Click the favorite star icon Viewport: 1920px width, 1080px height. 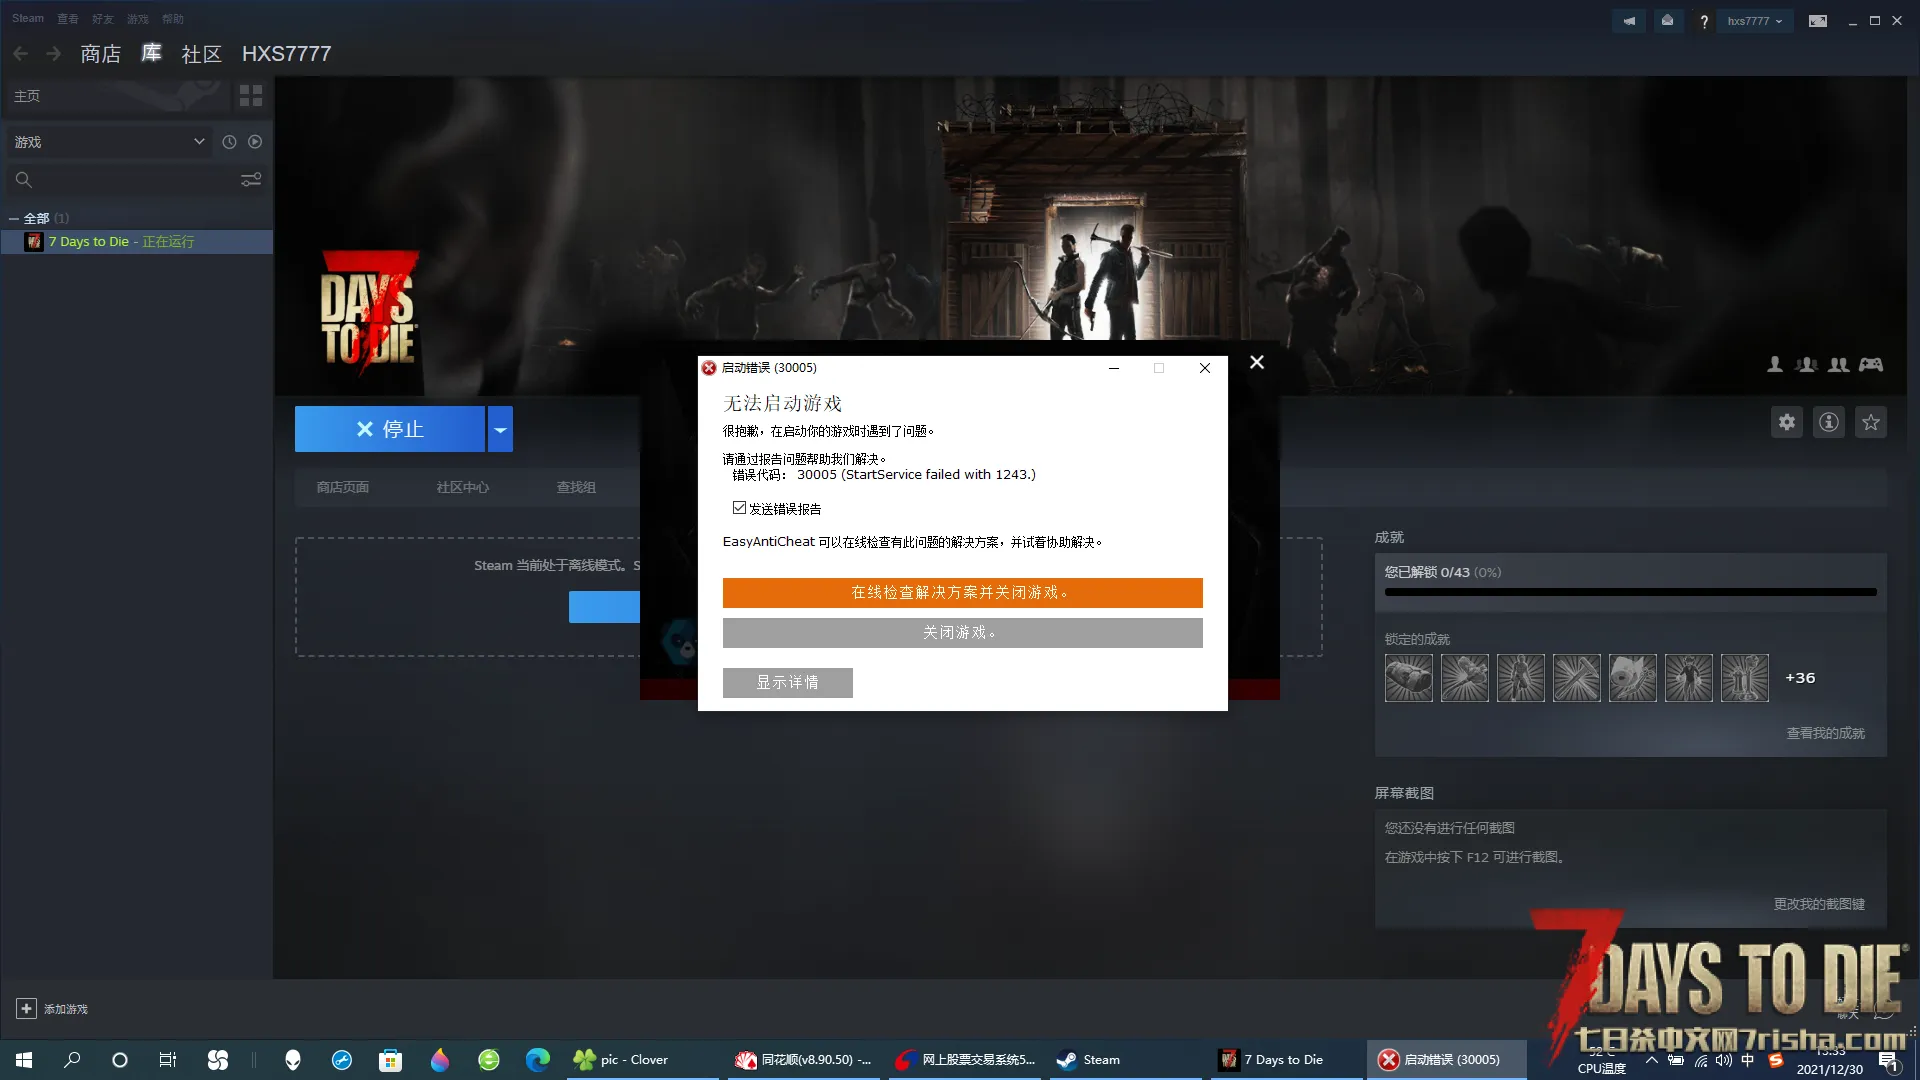point(1871,422)
